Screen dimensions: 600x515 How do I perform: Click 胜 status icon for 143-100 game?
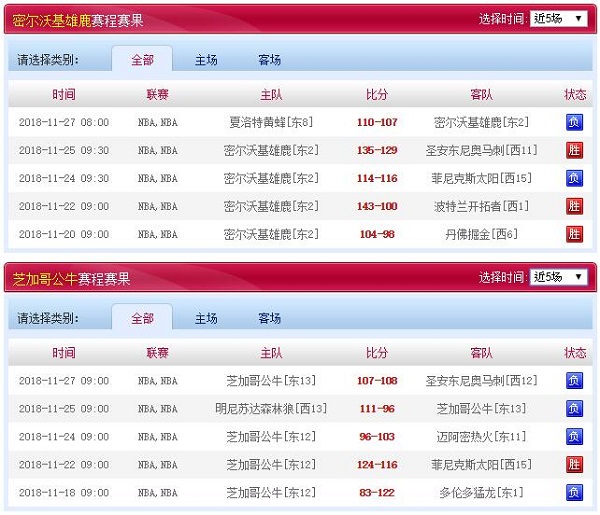click(x=574, y=206)
